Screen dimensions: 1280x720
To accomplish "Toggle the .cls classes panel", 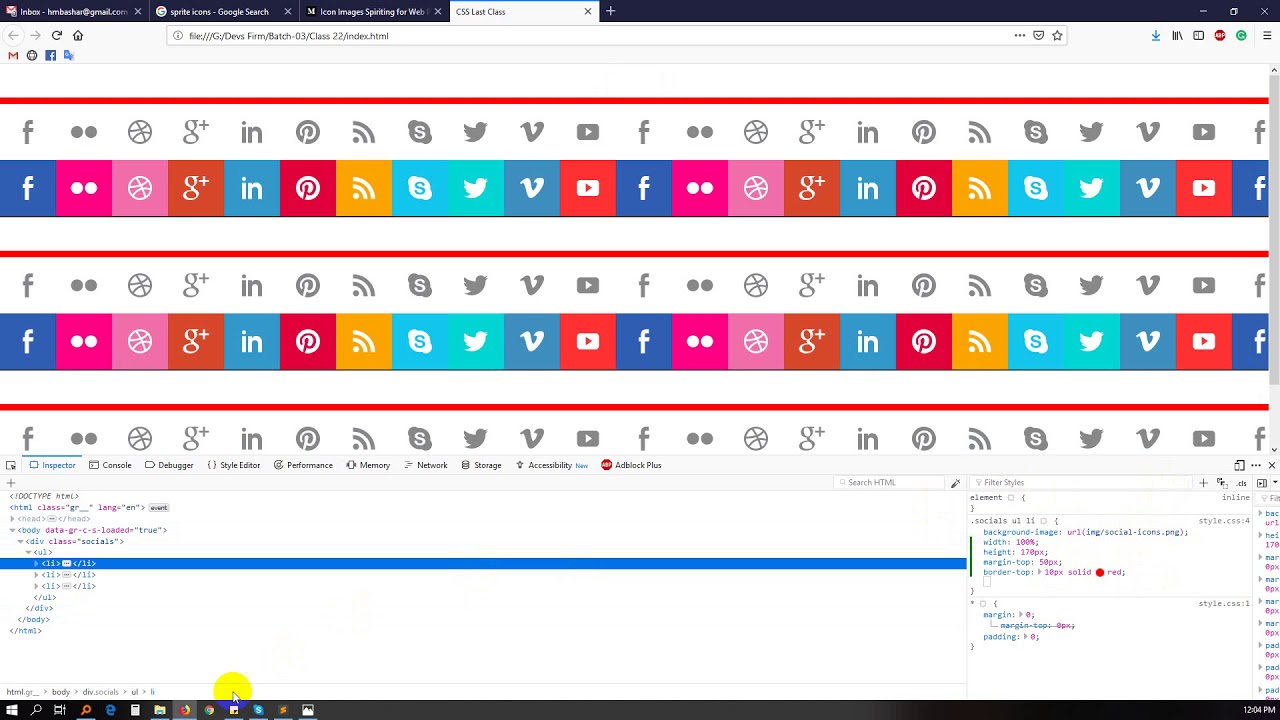I will 1241,483.
